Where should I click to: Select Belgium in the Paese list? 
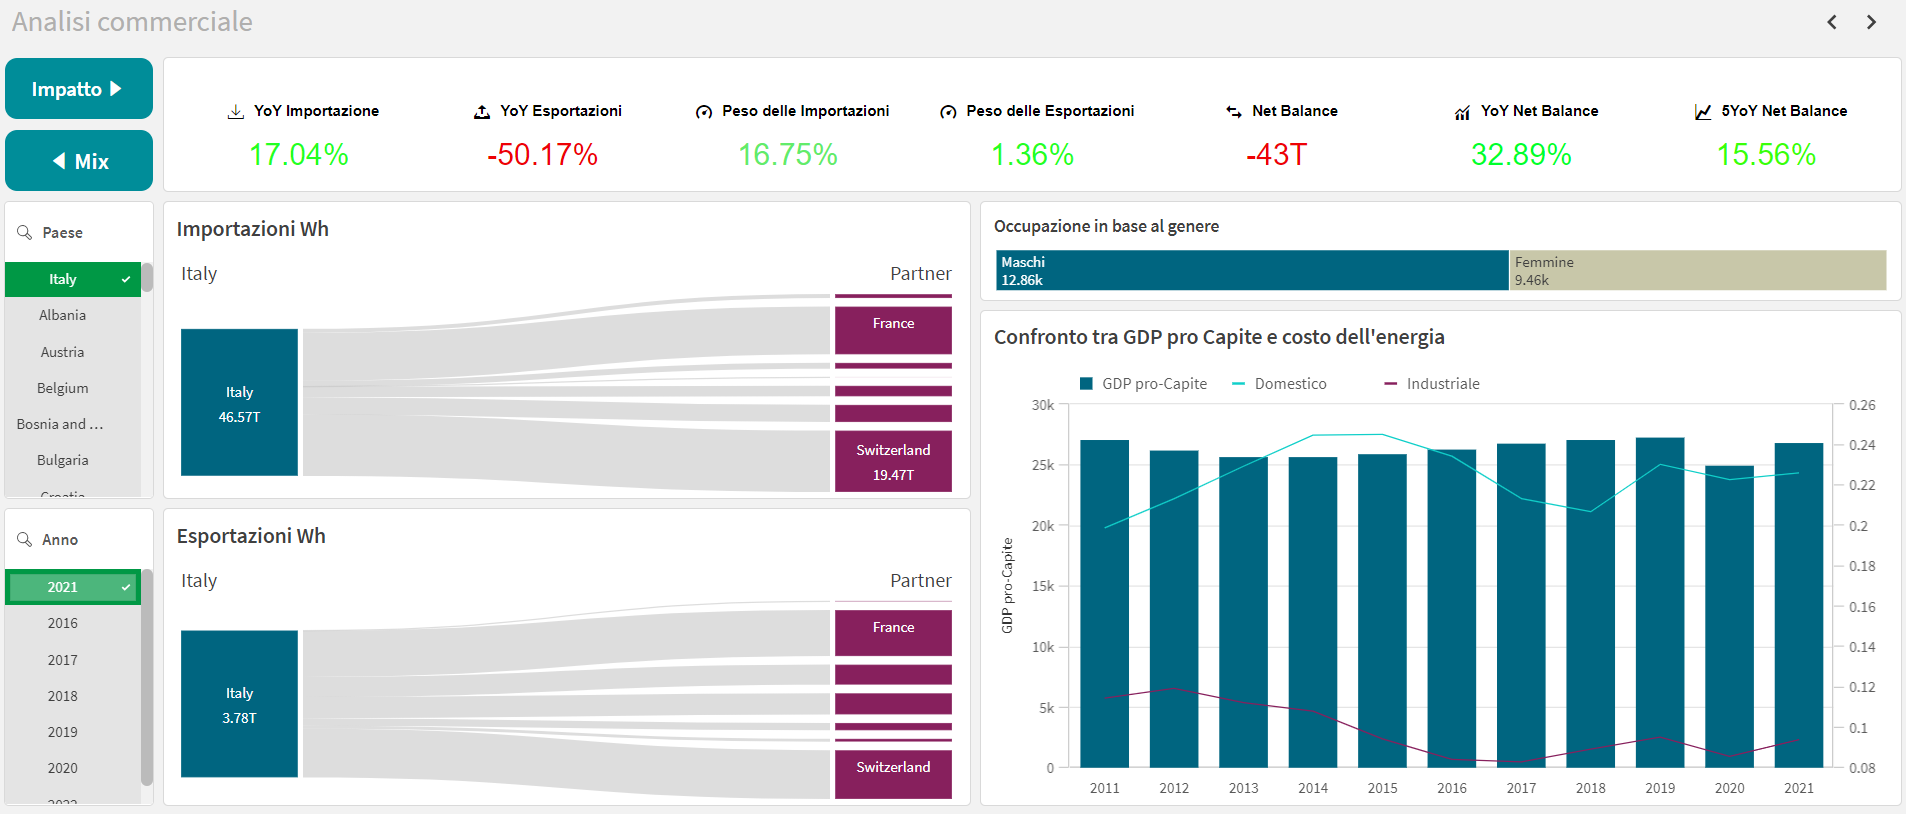click(x=62, y=388)
